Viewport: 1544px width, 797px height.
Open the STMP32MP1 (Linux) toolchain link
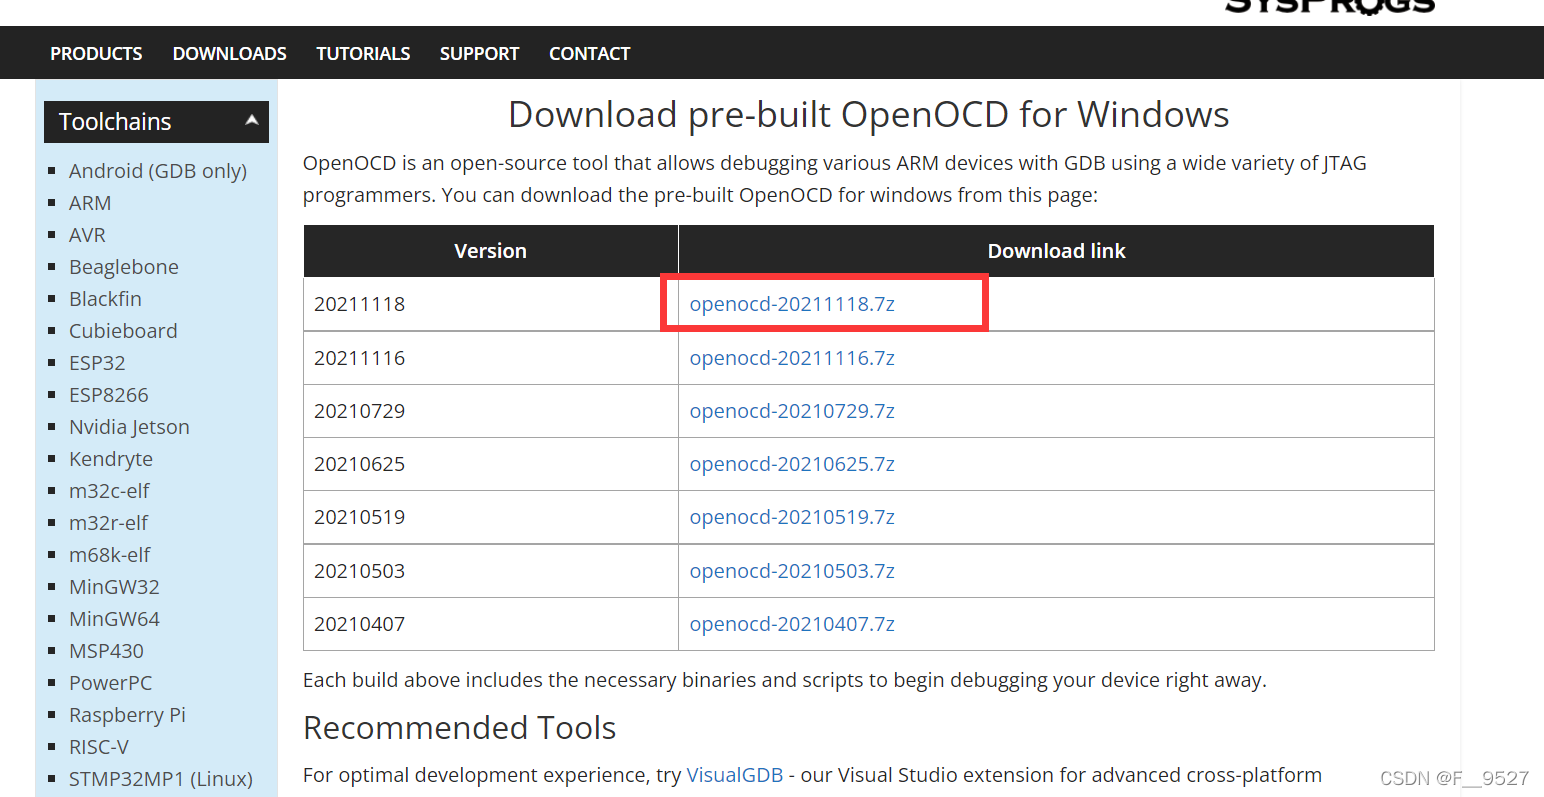point(161,779)
